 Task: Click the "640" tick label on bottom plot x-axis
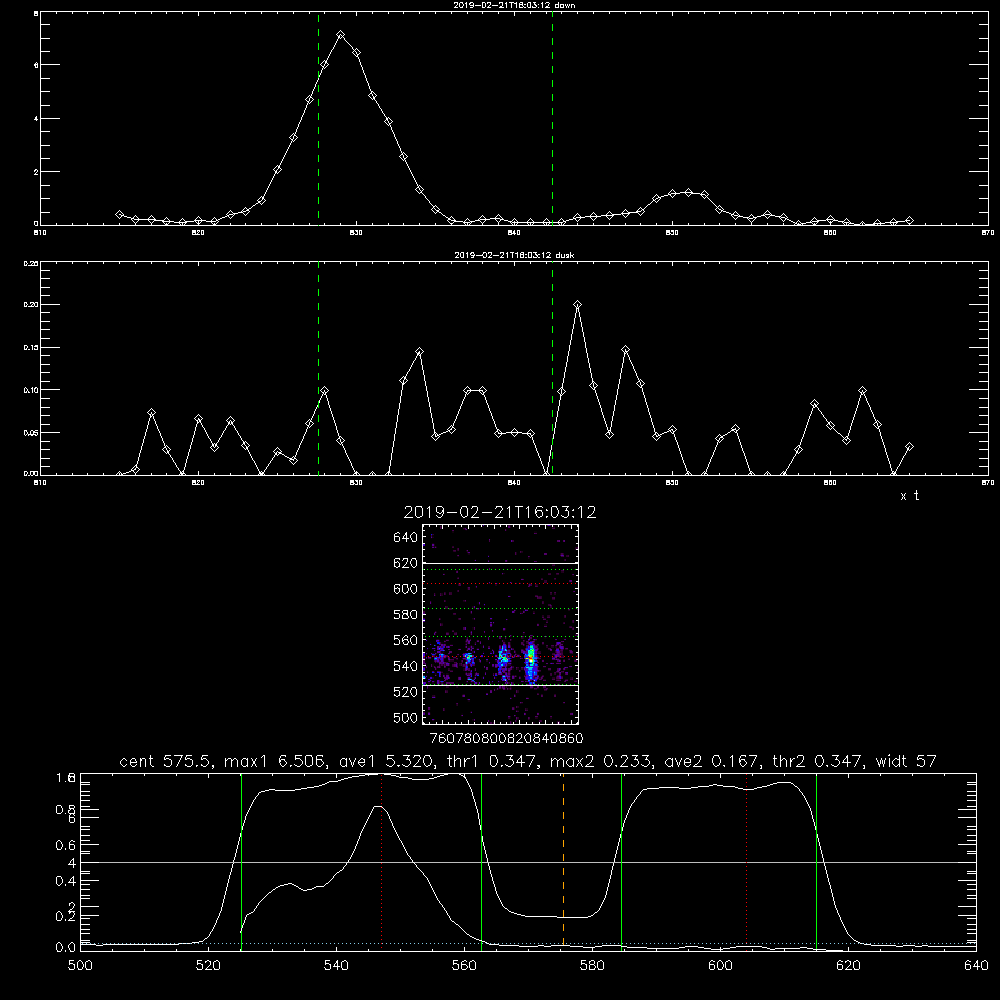pyautogui.click(x=976, y=966)
